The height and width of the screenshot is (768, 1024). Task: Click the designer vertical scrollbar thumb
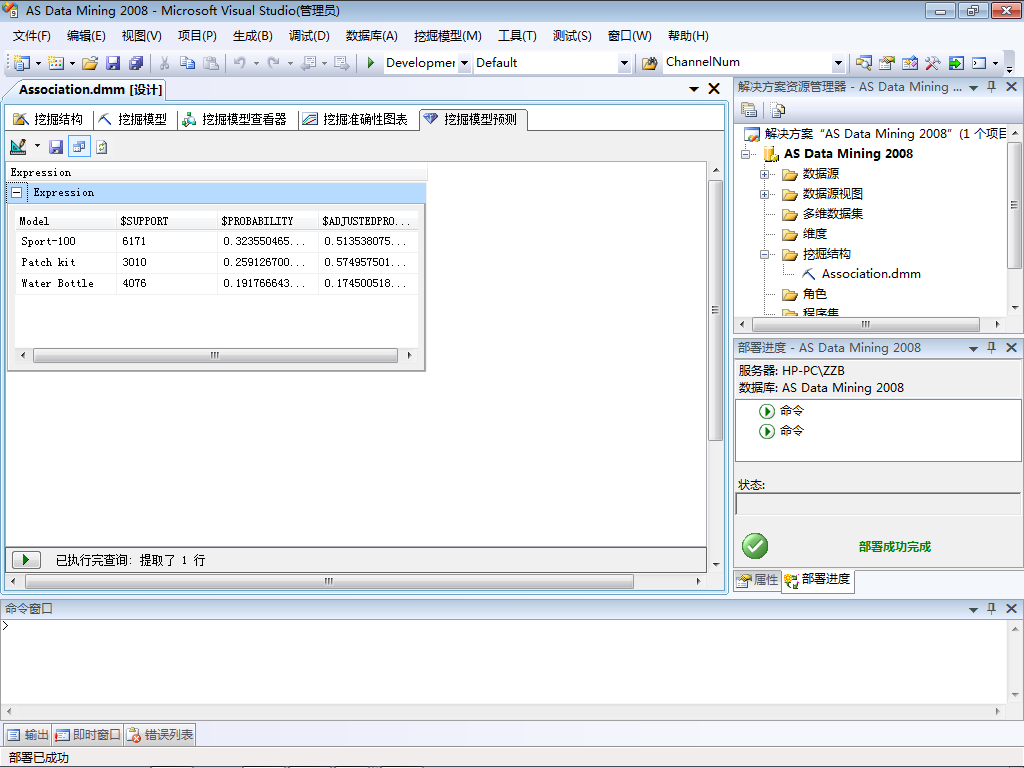tap(716, 310)
